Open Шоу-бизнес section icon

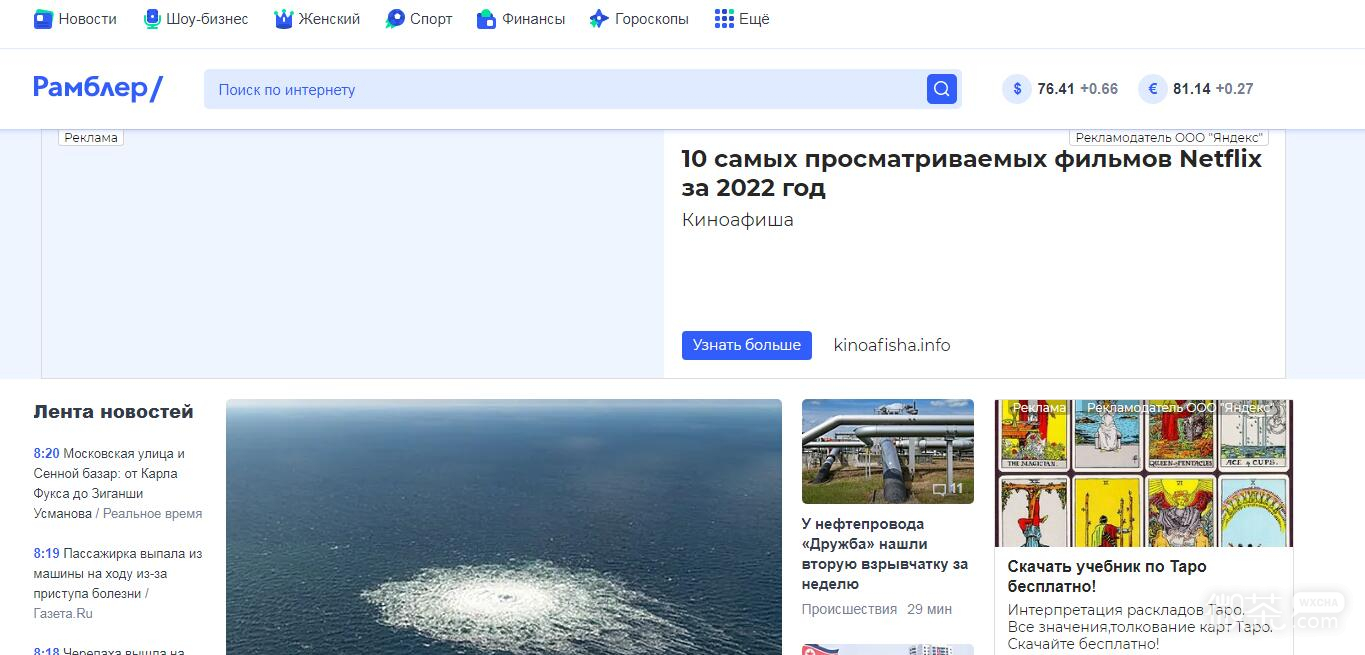point(152,19)
